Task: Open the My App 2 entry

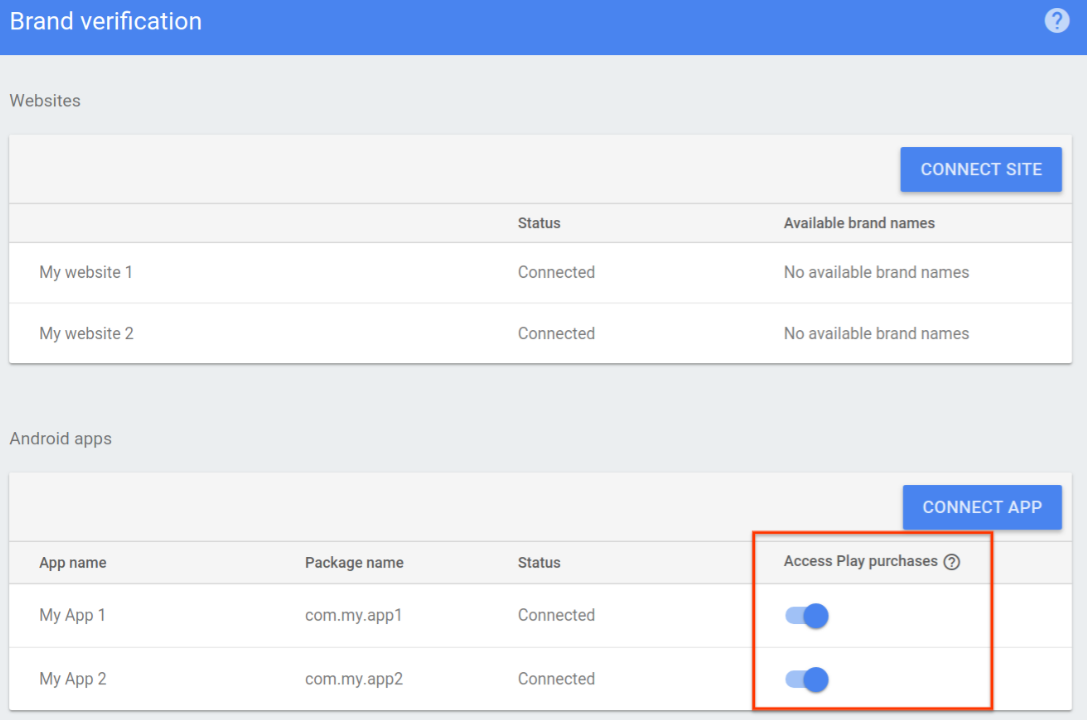Action: [x=72, y=679]
